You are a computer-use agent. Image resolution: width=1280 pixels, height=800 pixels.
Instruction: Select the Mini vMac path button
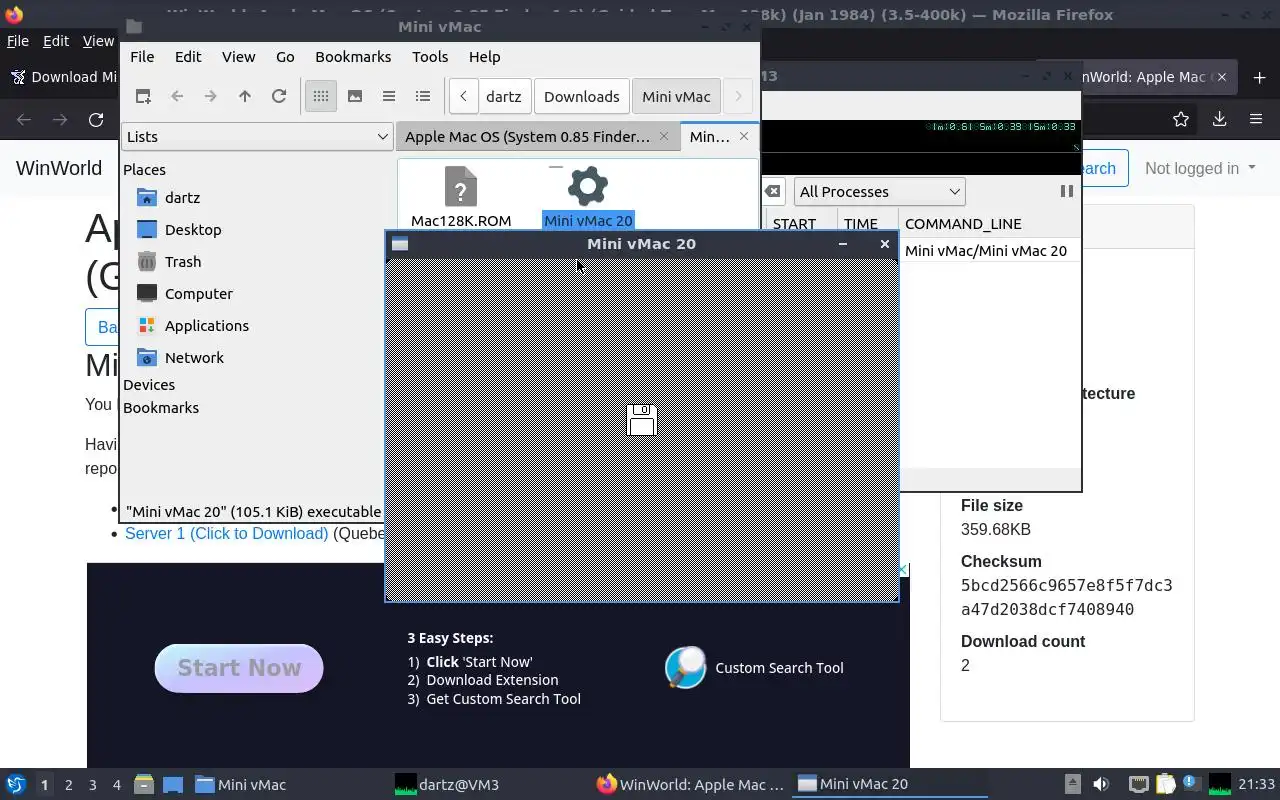676,96
